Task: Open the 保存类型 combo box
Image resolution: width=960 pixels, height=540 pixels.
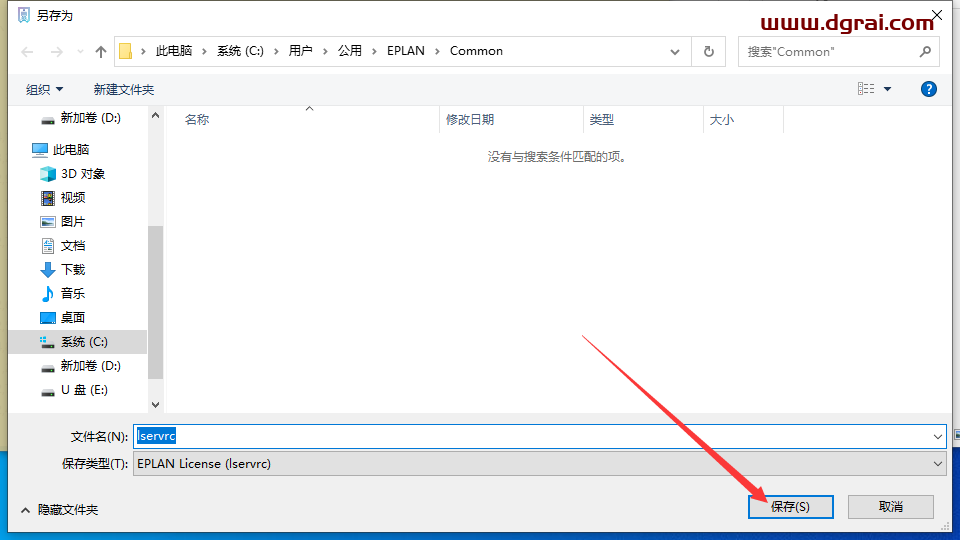Action: (x=539, y=463)
